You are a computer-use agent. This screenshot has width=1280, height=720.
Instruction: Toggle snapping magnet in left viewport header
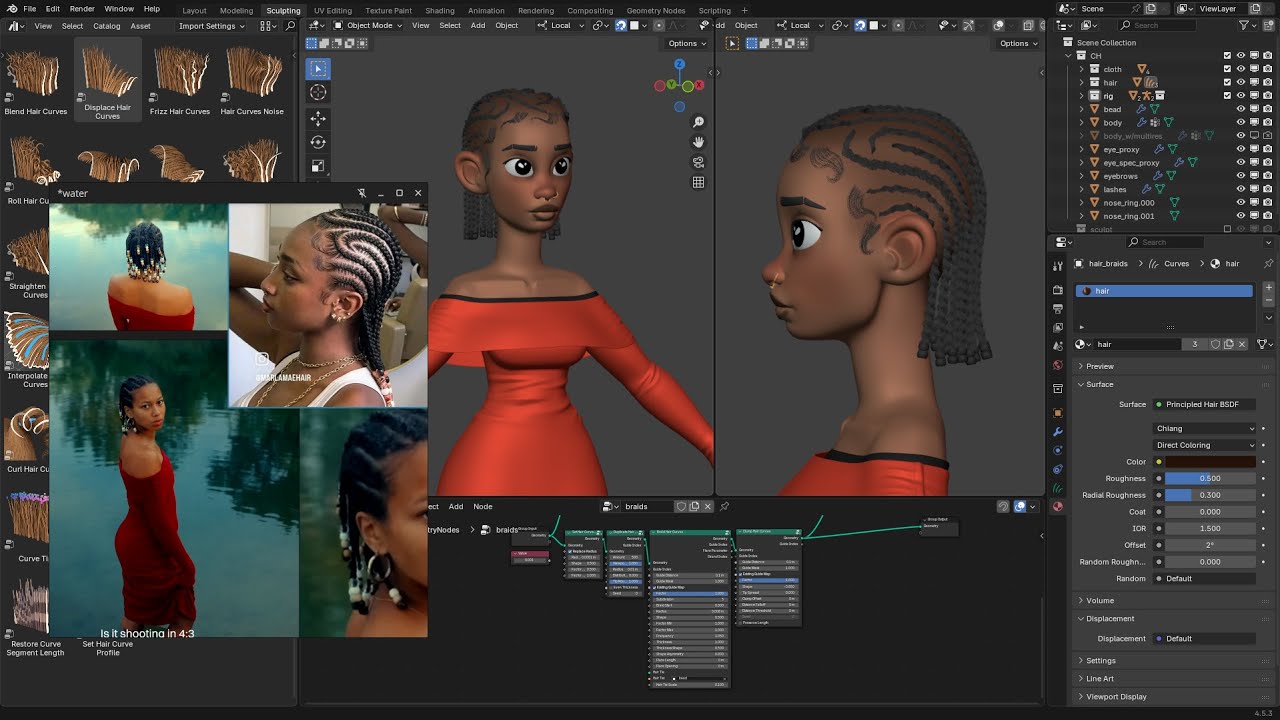point(620,25)
